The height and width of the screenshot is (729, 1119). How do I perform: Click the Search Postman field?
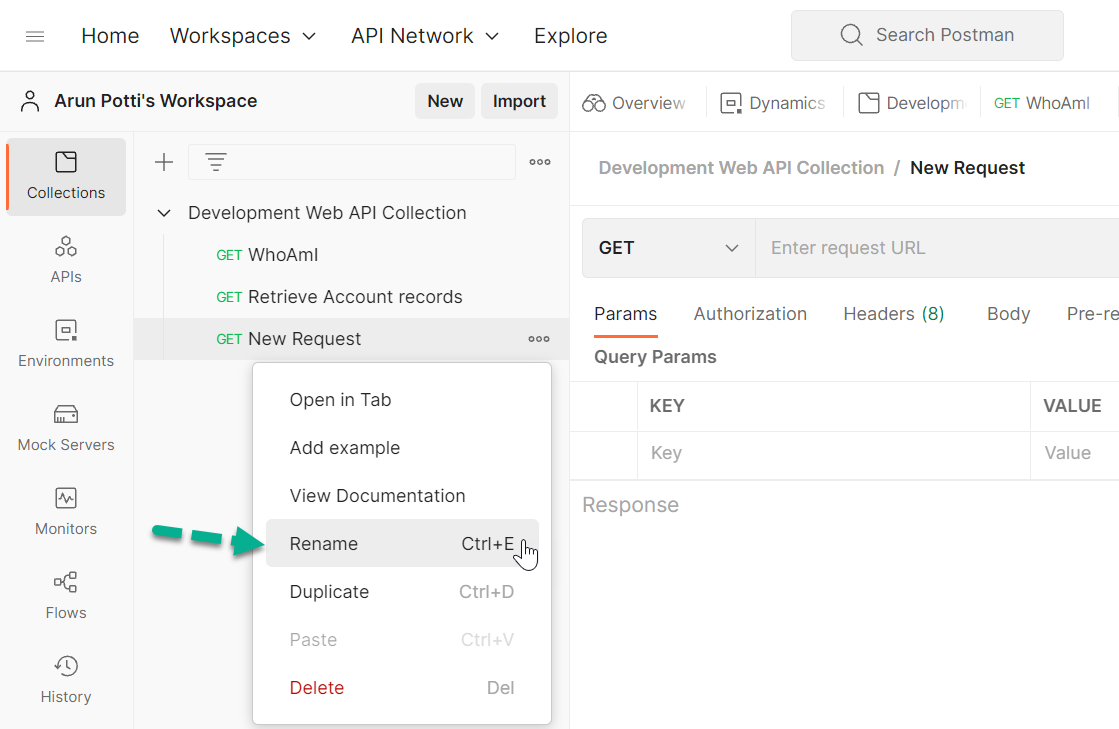pyautogui.click(x=927, y=35)
